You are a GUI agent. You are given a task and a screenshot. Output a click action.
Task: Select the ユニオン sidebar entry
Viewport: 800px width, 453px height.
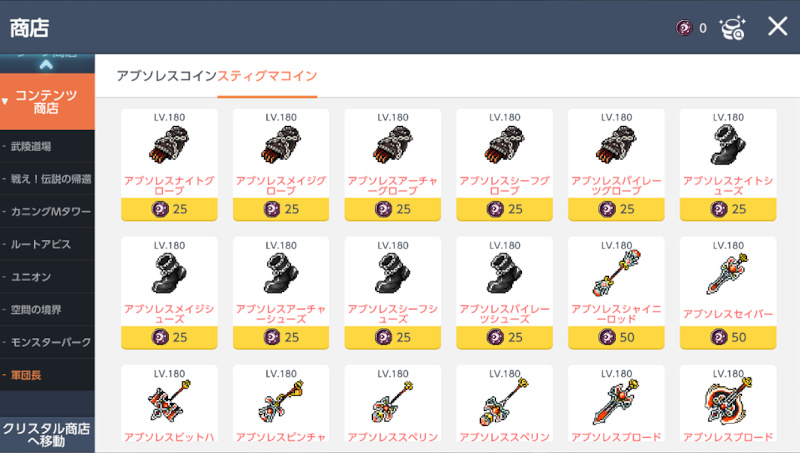[x=47, y=277]
